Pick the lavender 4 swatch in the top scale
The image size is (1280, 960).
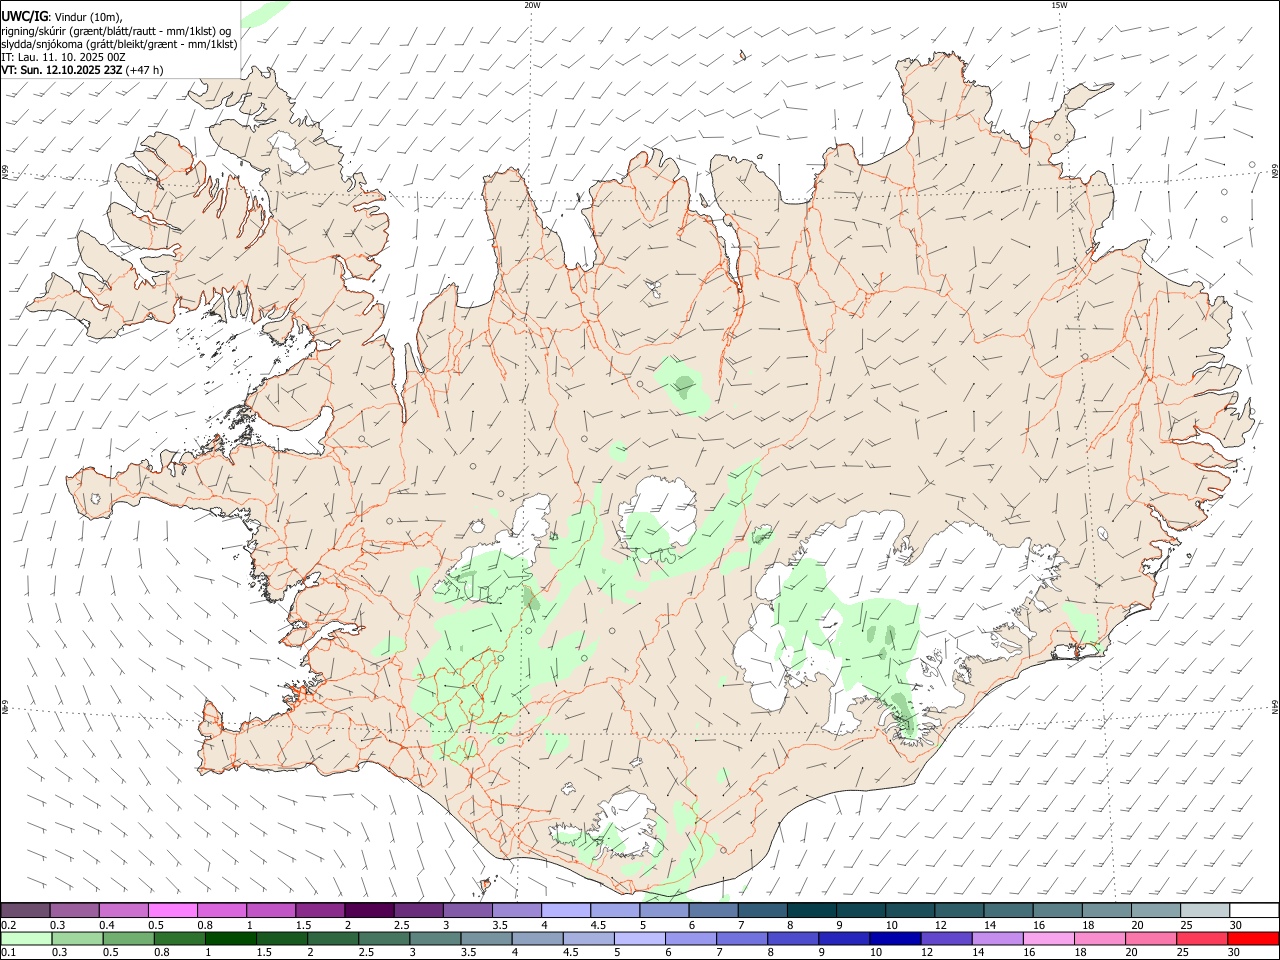click(566, 910)
